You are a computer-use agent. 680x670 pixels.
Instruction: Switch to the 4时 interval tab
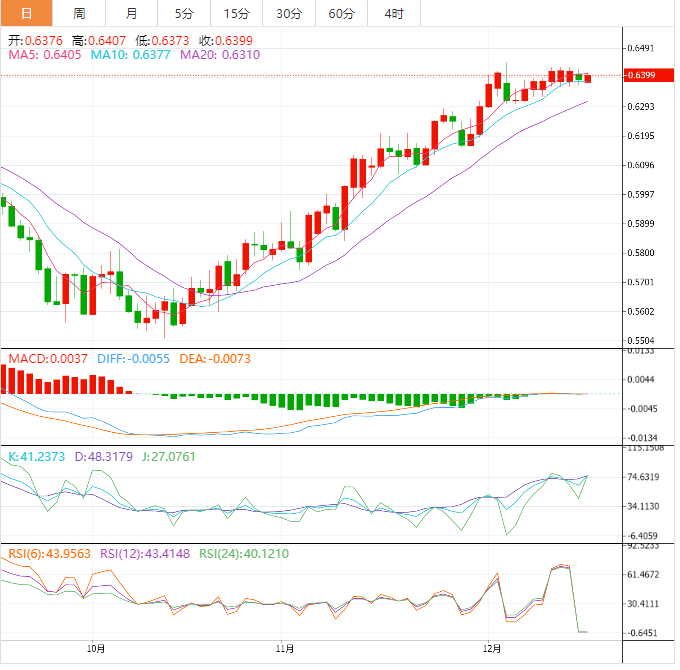[394, 13]
